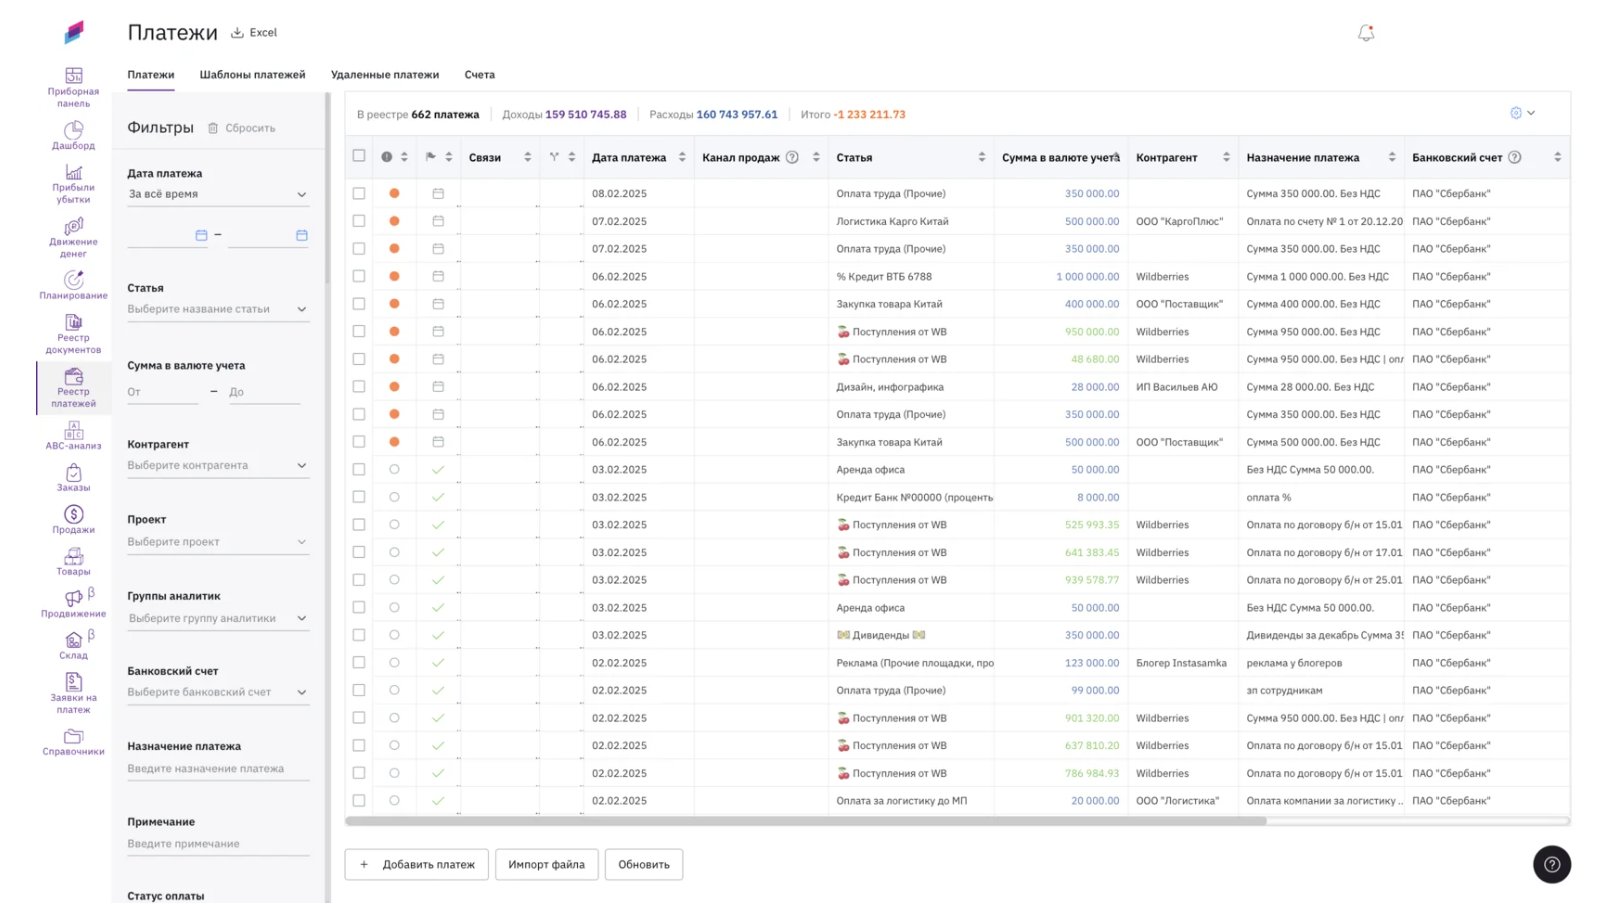Open Заявки на платеж sidebar icon
Screen dimensions: 1597x914
[73, 683]
